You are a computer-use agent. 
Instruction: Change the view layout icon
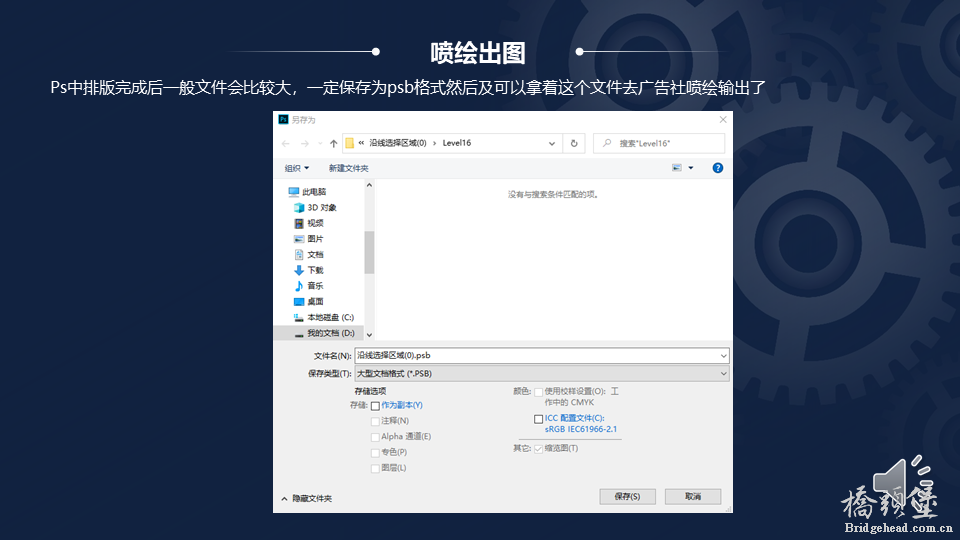(677, 168)
